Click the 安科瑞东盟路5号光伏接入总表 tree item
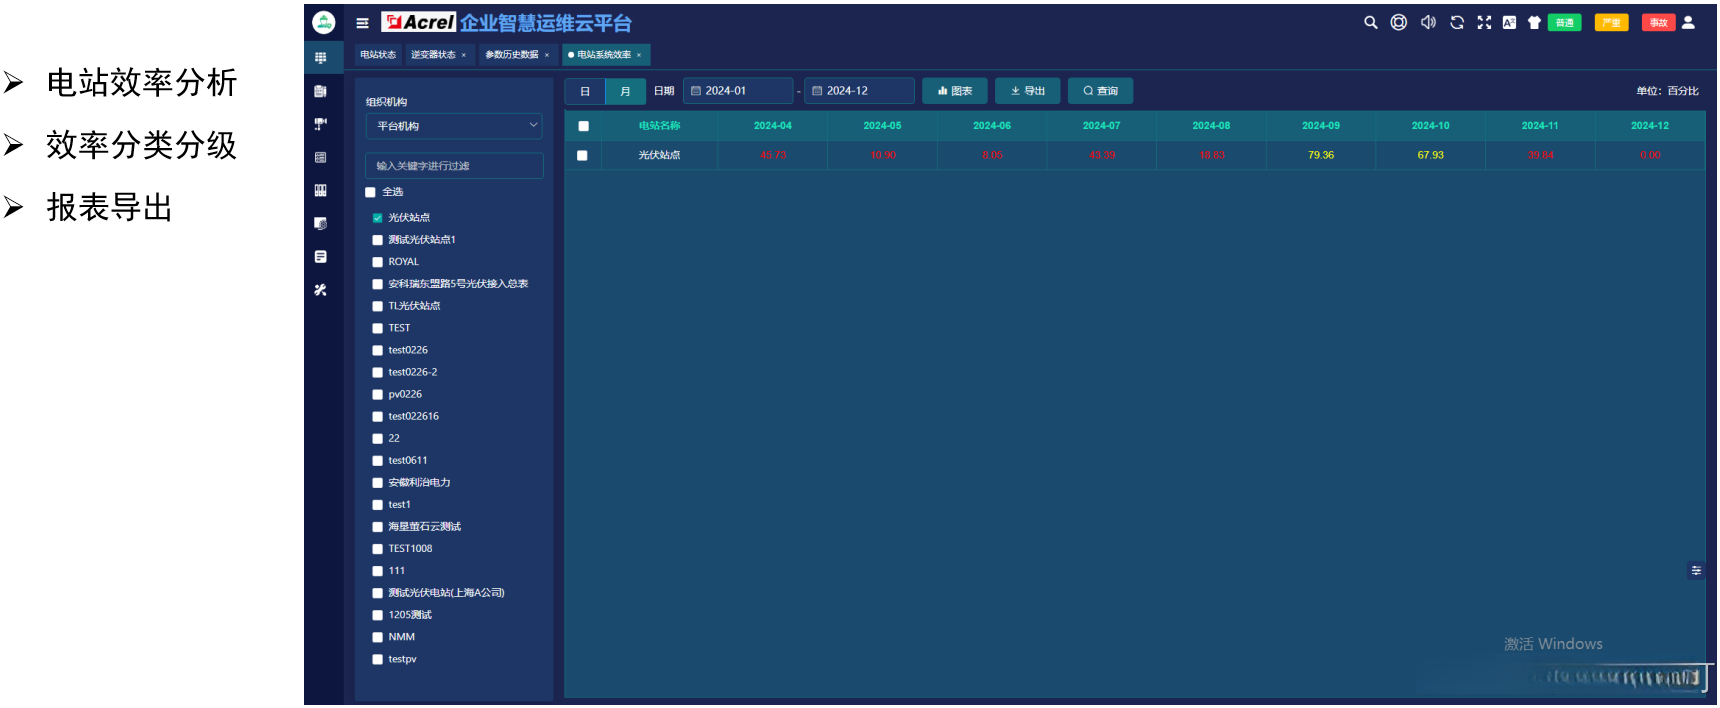This screenshot has height=708, width=1720. point(458,284)
